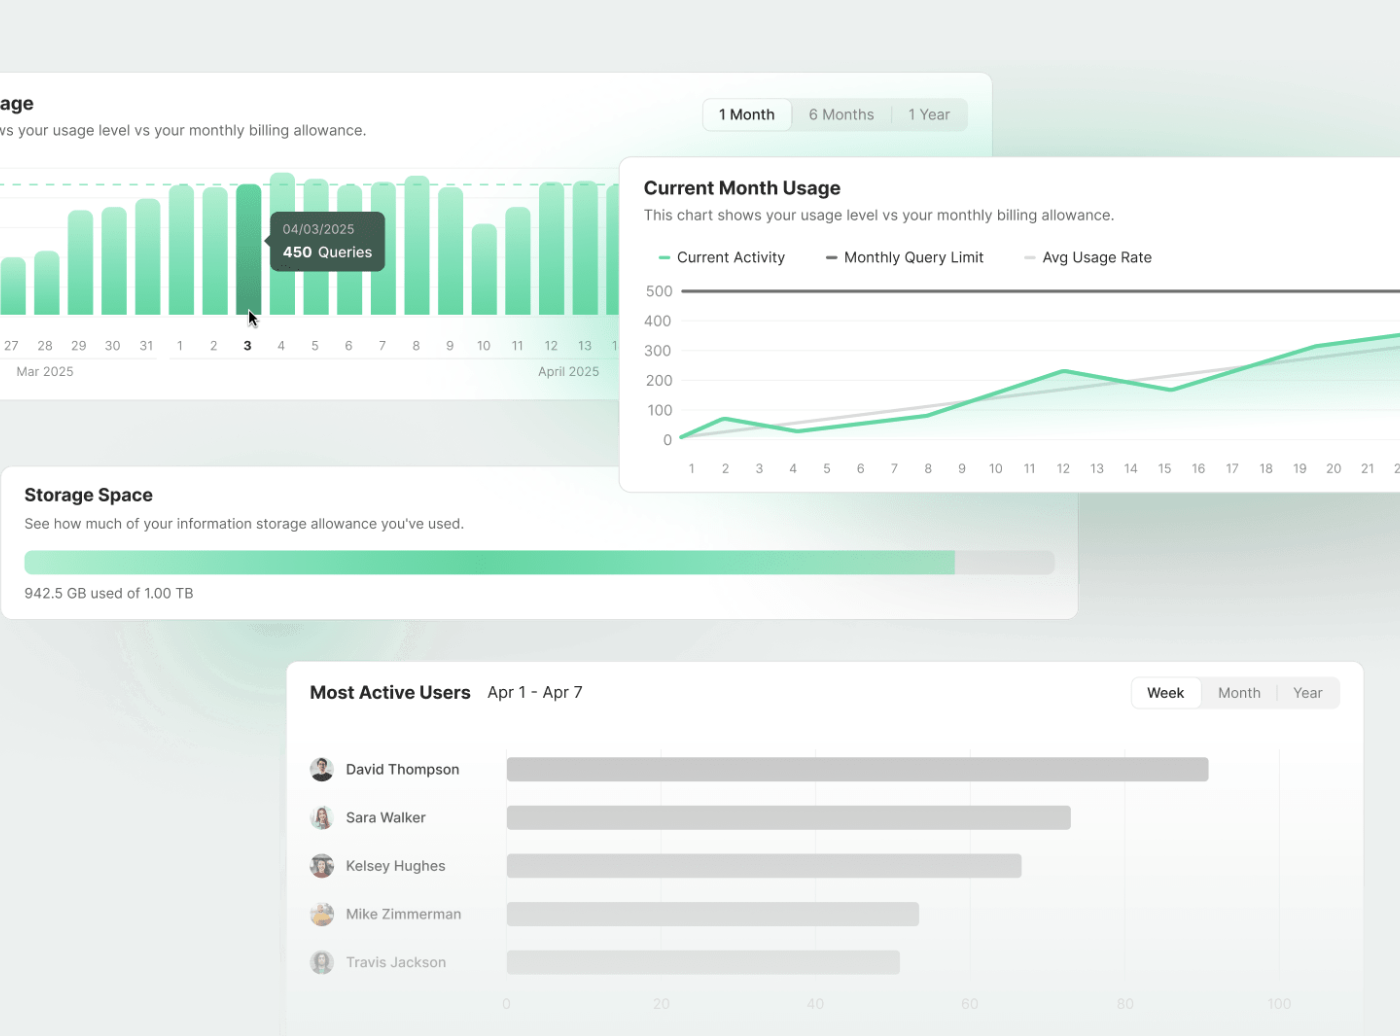Image resolution: width=1400 pixels, height=1036 pixels.
Task: Click Travis Jackson's avatar icon
Action: (321, 962)
